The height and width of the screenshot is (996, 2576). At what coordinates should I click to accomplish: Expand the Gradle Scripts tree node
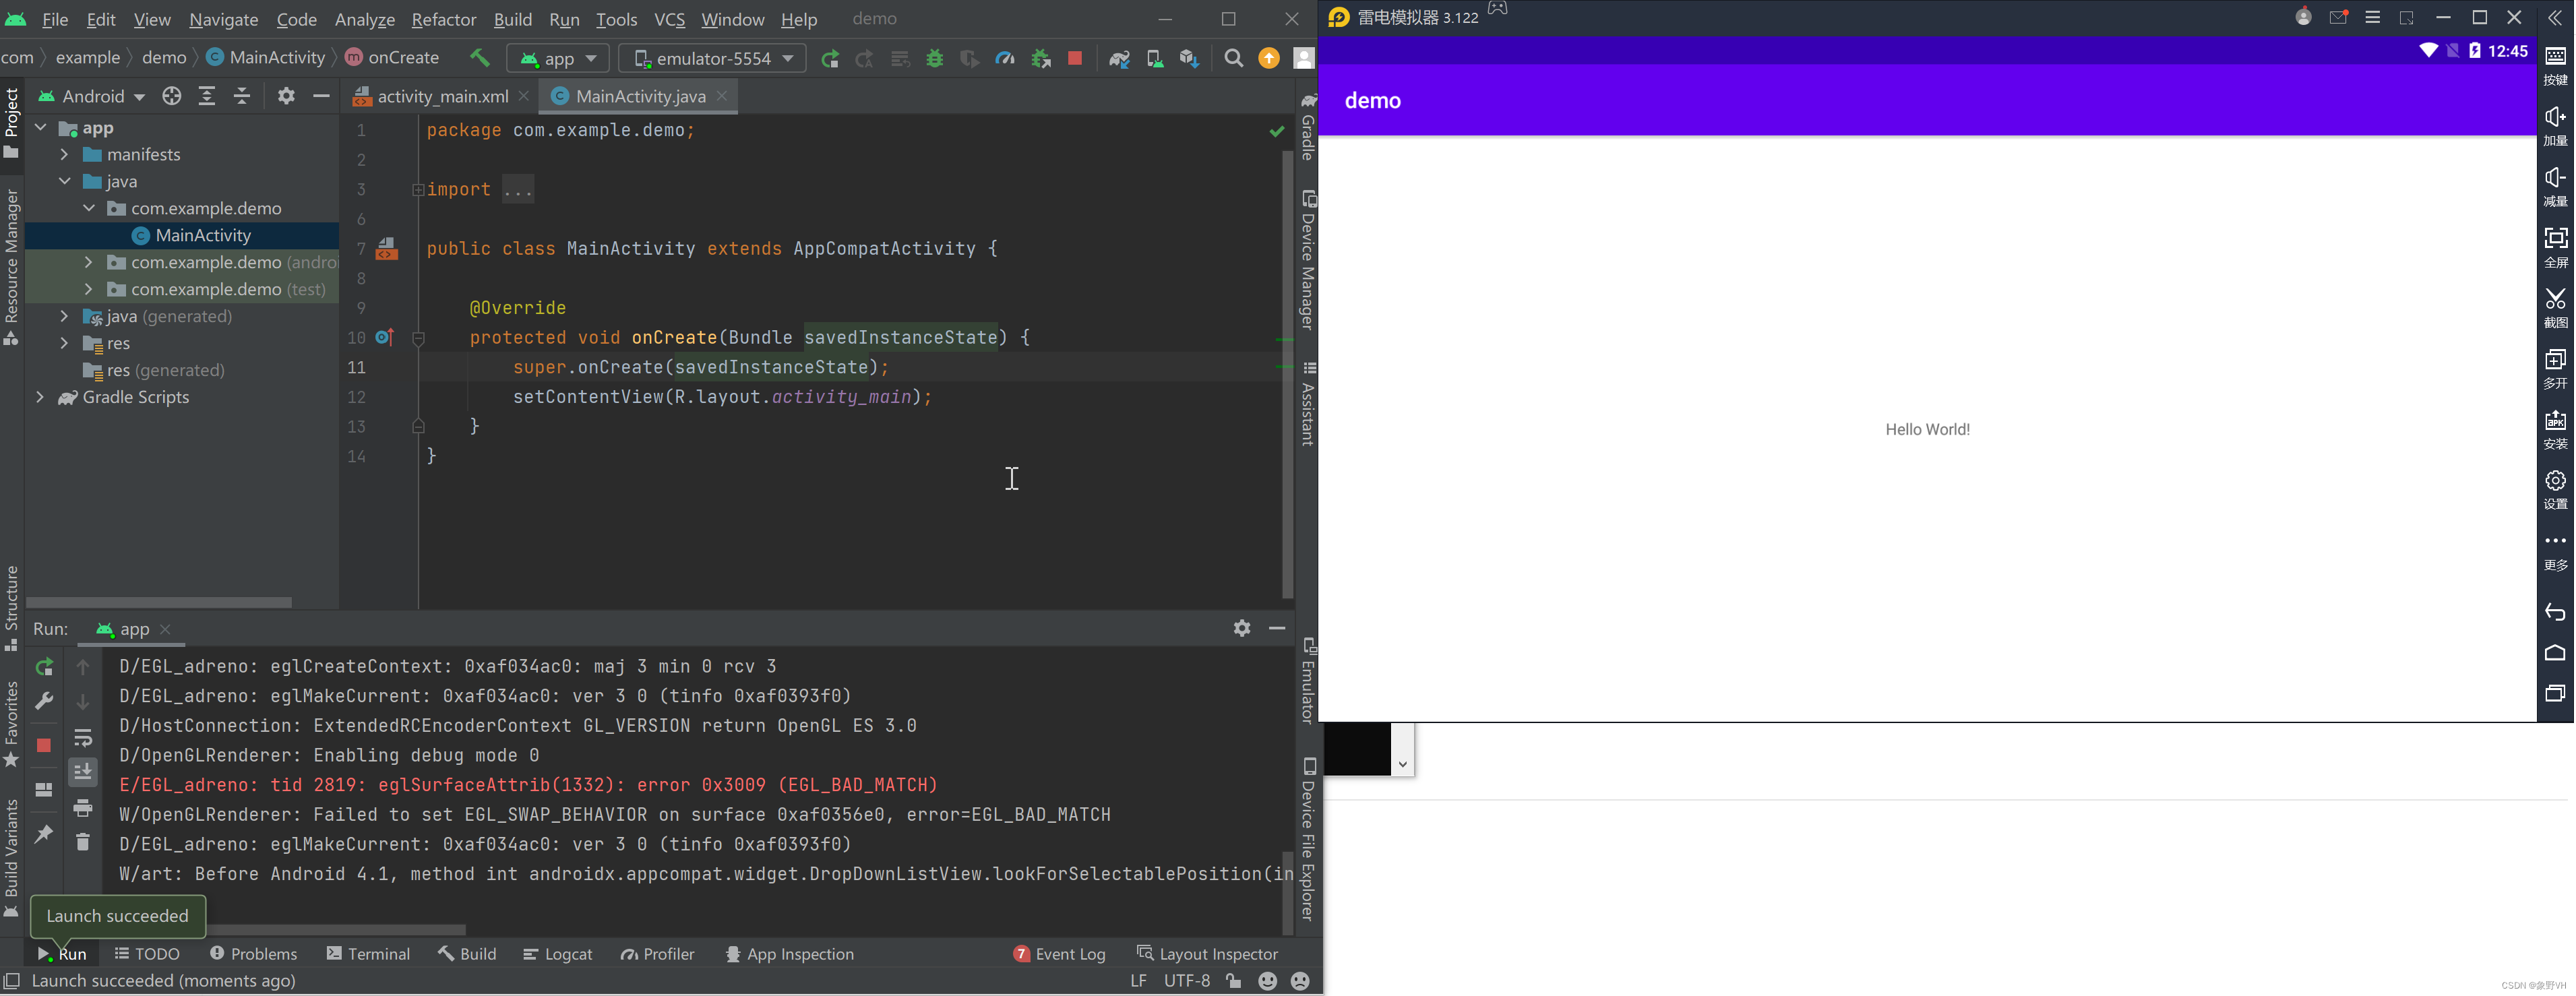(x=40, y=397)
